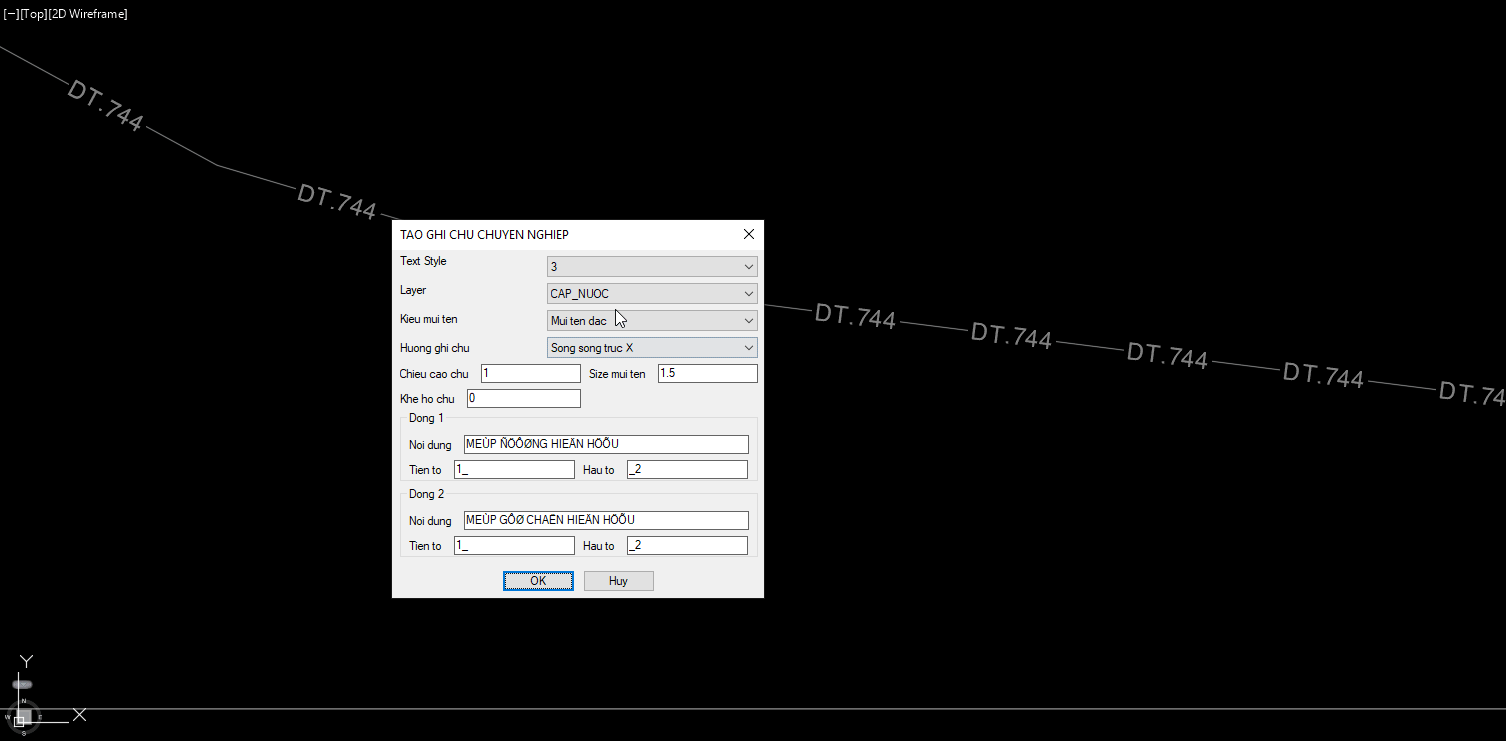The width and height of the screenshot is (1506, 741).
Task: Click the Dong 1 Tien to field
Action: (x=514, y=469)
